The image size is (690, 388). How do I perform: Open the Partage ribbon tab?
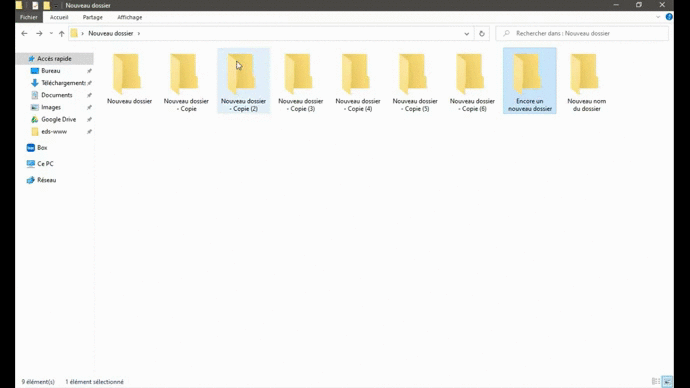[x=92, y=17]
